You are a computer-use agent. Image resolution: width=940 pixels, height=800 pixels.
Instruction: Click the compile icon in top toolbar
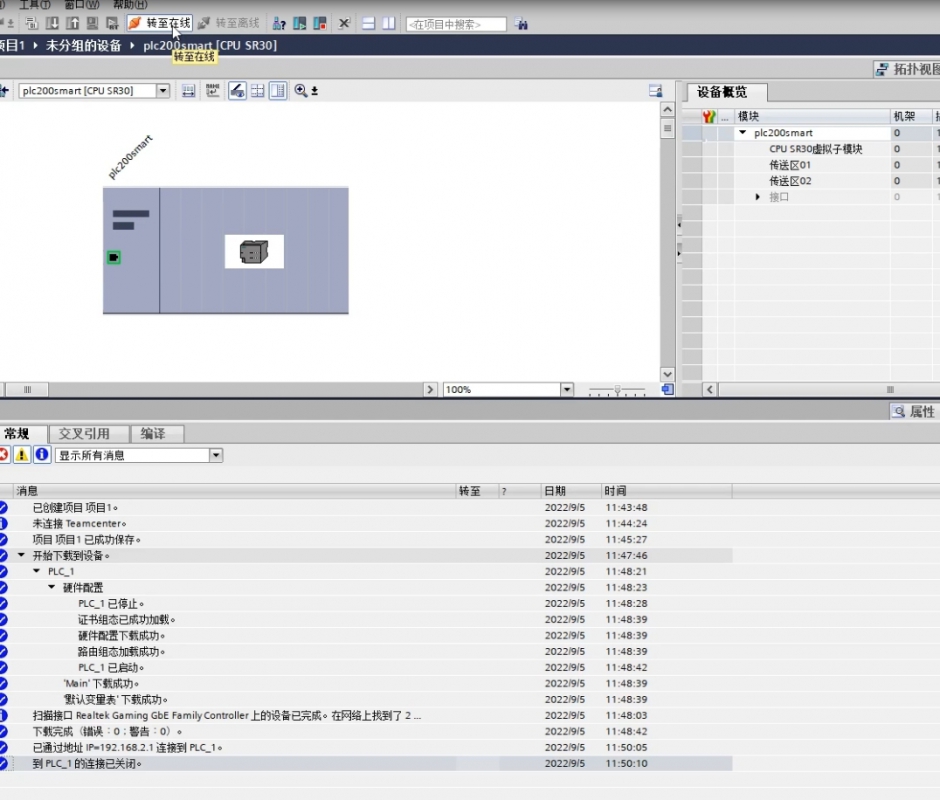pos(32,24)
